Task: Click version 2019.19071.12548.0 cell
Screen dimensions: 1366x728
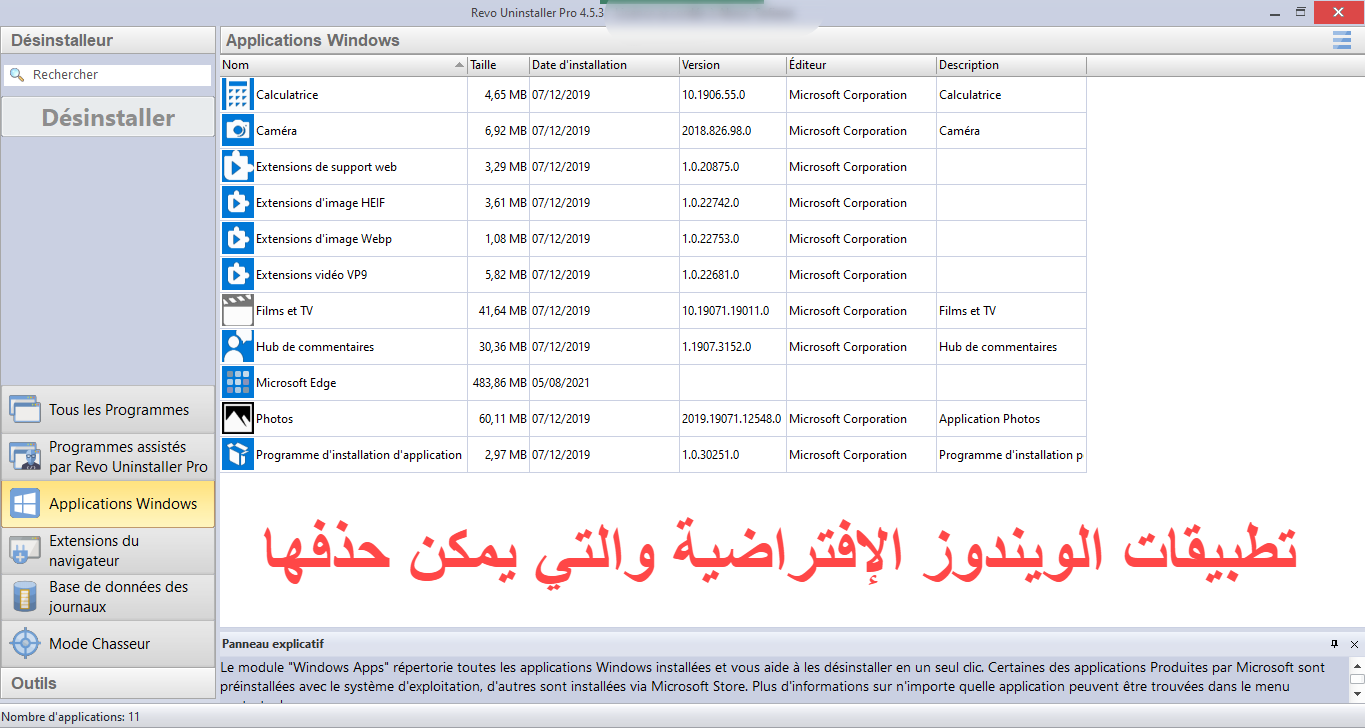Action: 732,419
